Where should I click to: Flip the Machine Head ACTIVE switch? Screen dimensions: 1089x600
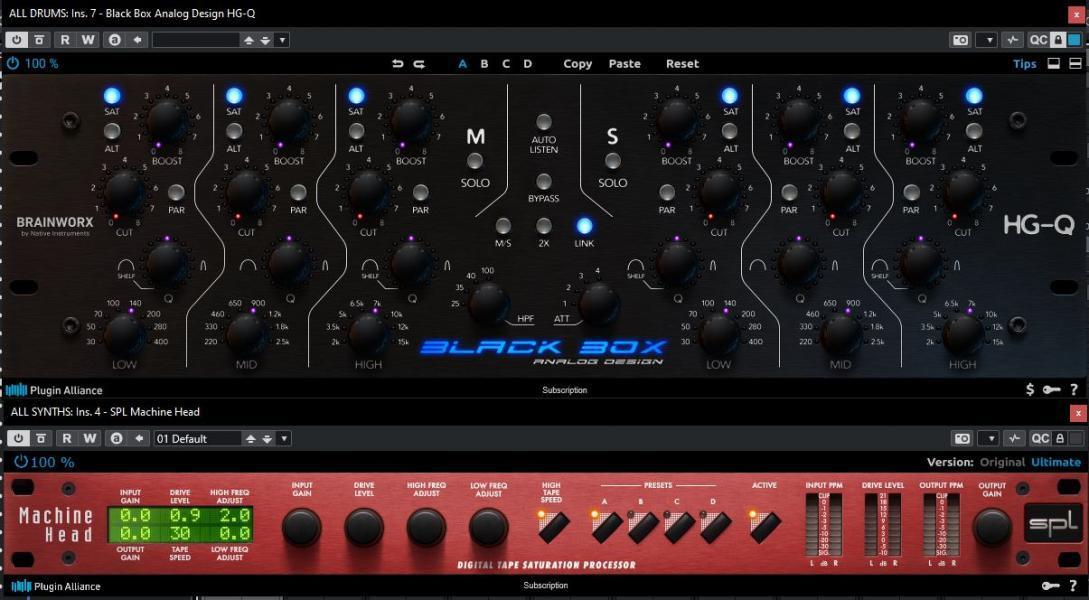click(765, 528)
